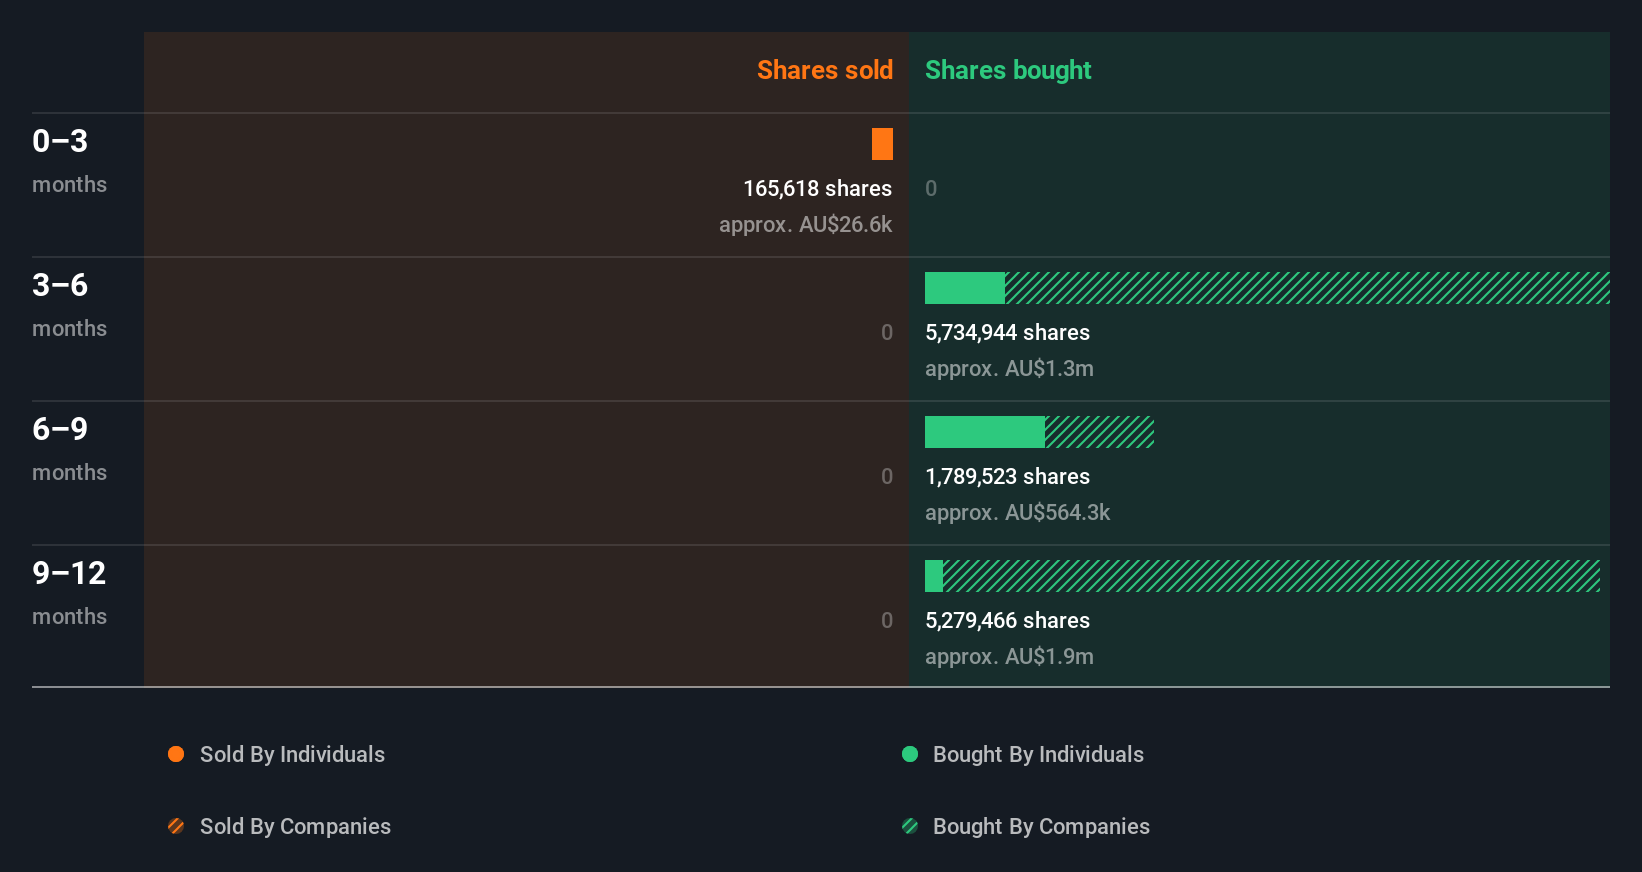
Task: Click the 3–6 months row label
Action: click(69, 304)
